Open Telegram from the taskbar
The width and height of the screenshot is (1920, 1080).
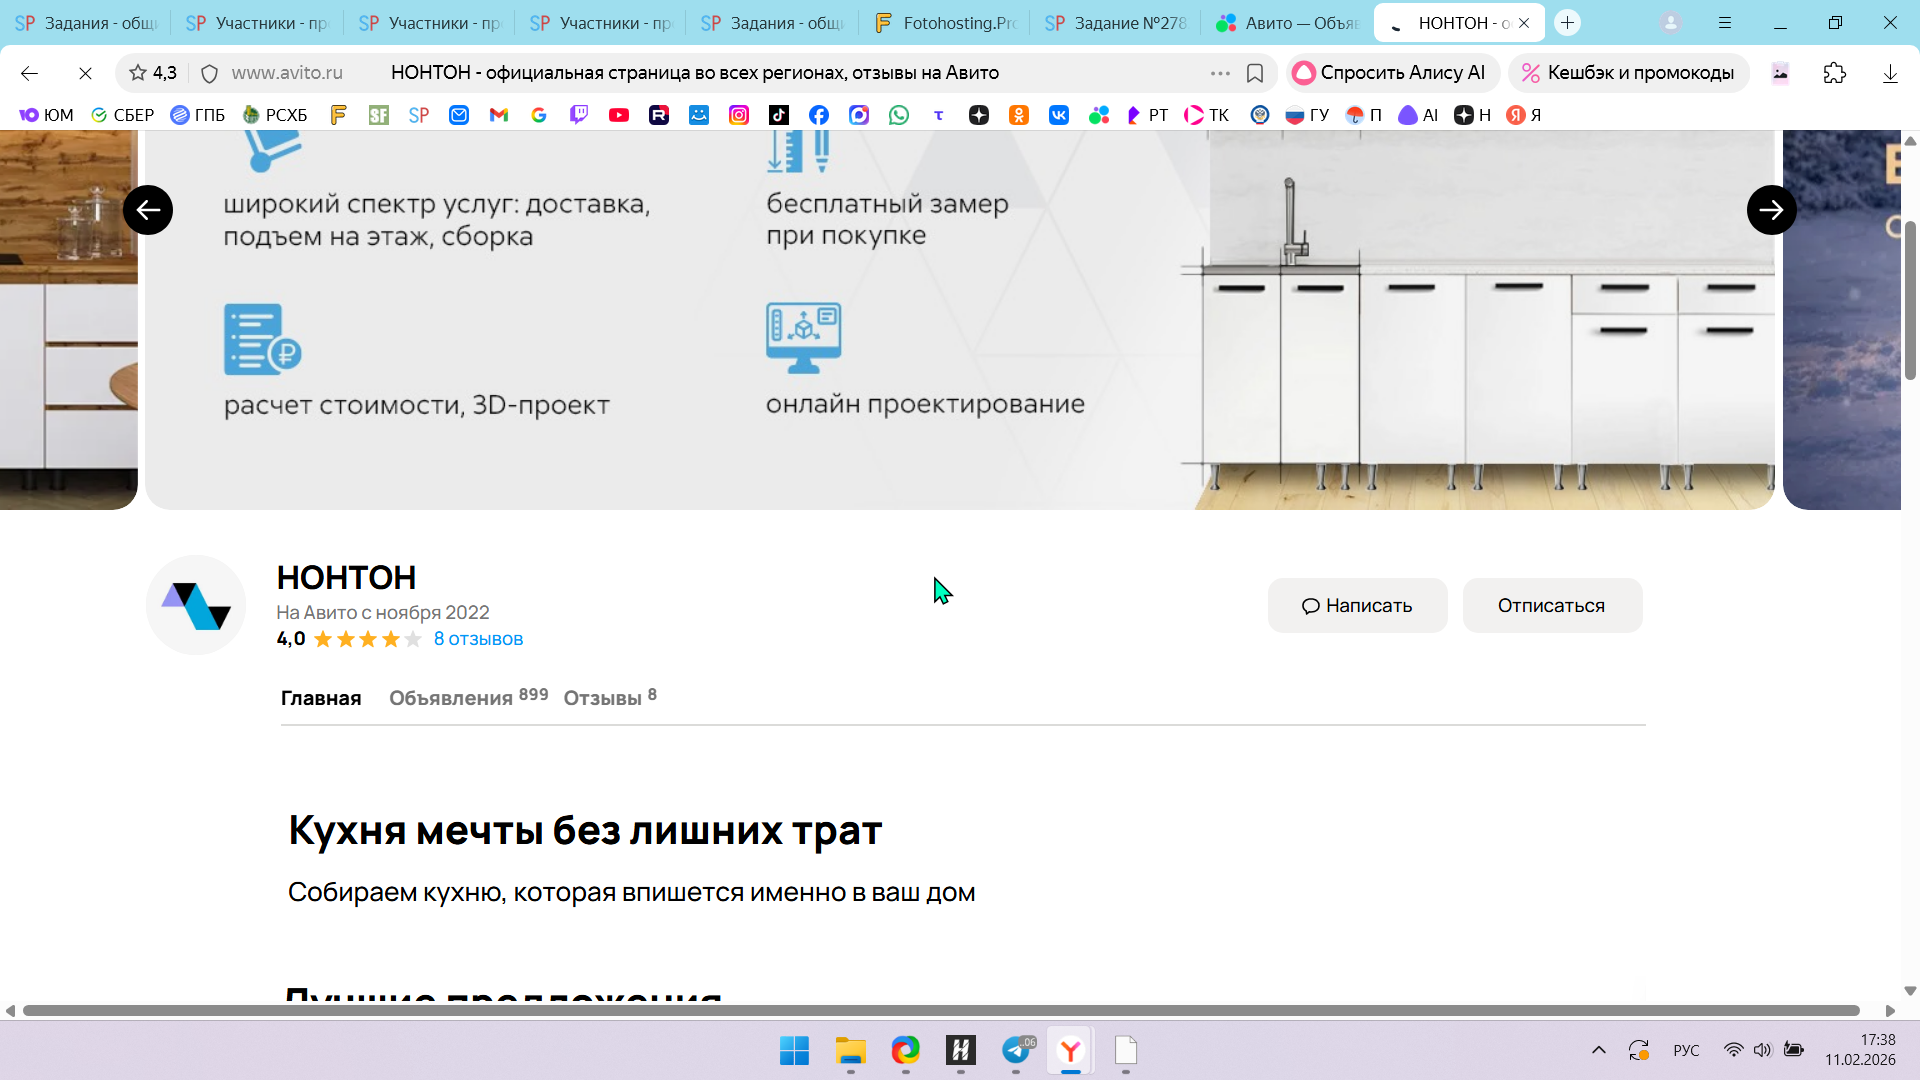tap(1016, 1050)
